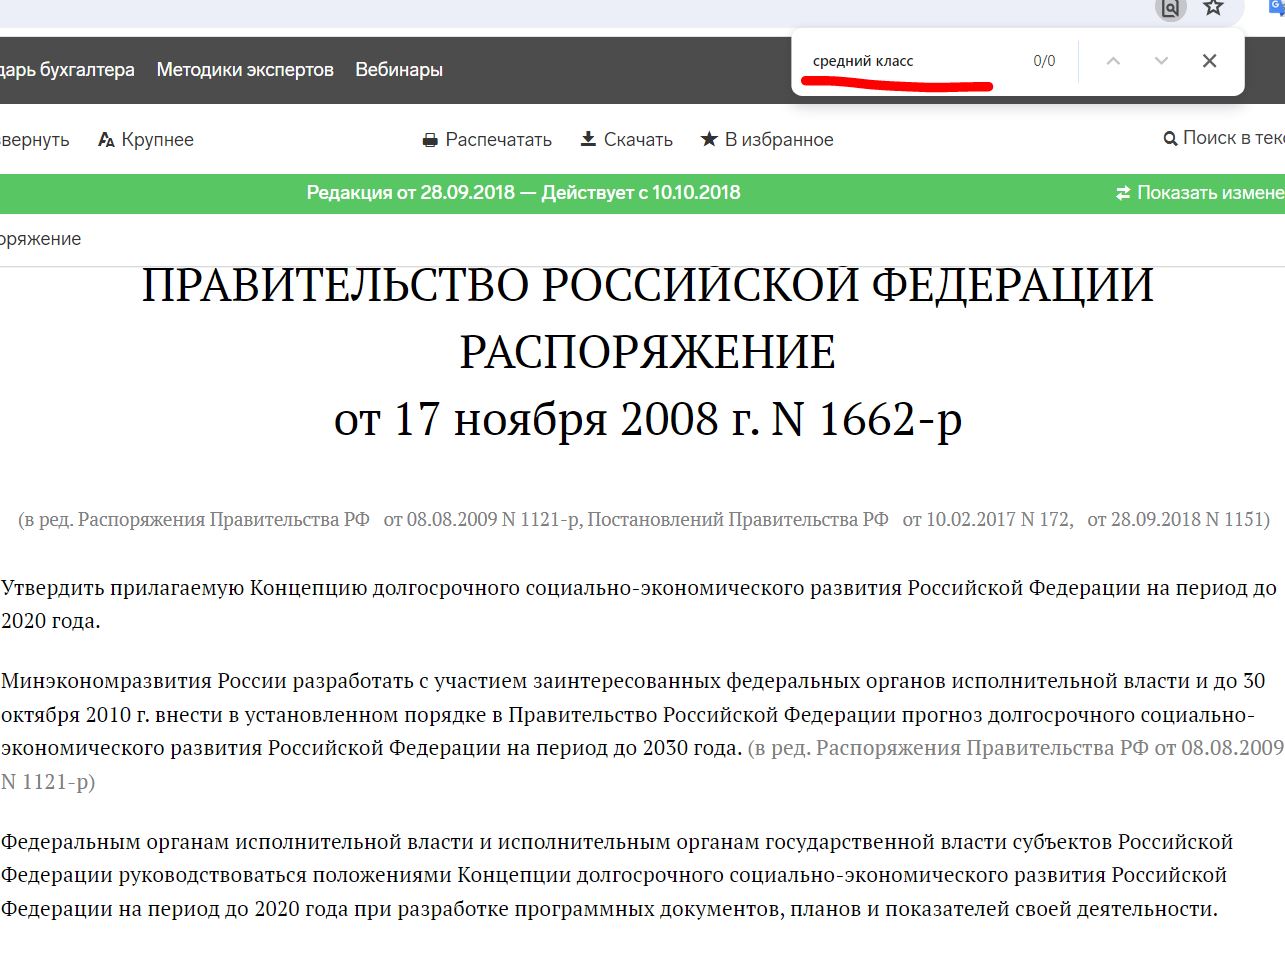1285x956 pixels.
Task: Open the бухгалтера calendar menu item
Action: [67, 70]
